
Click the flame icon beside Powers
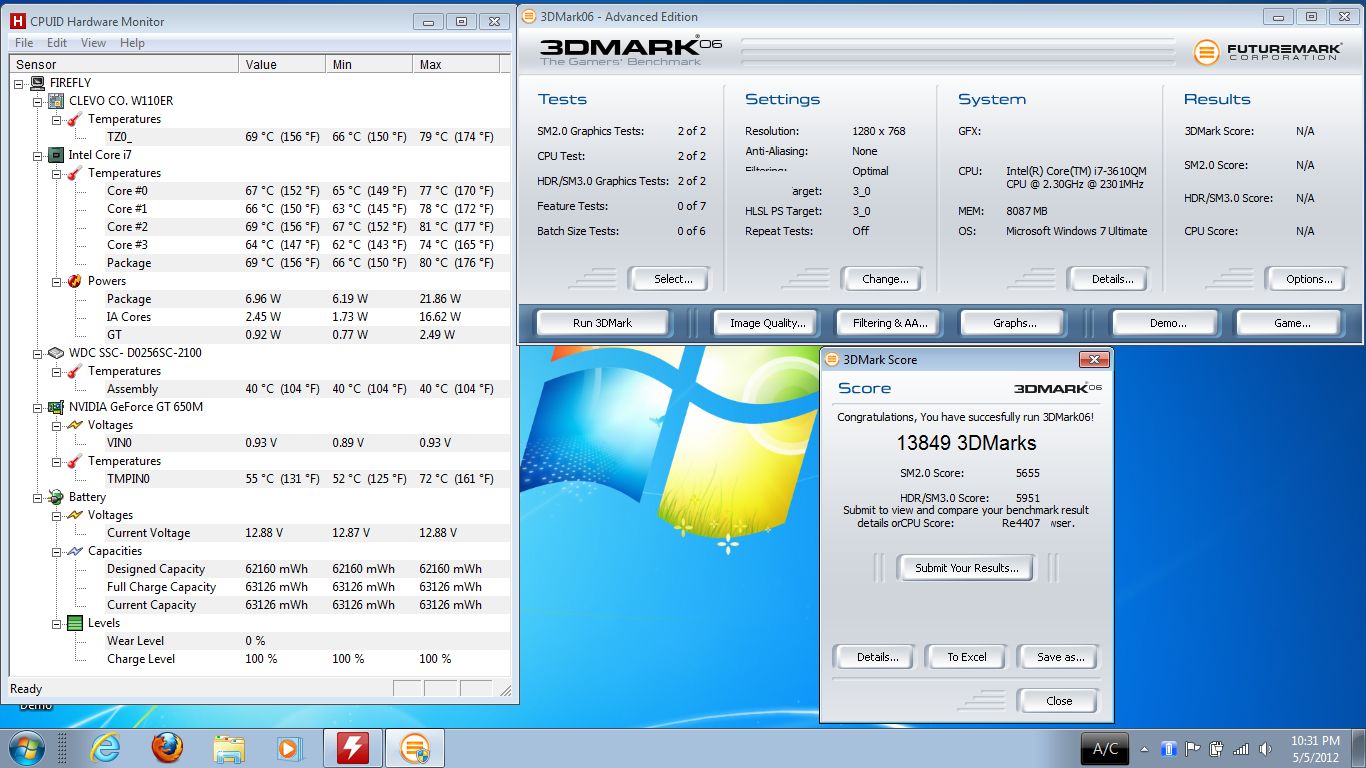[x=74, y=281]
